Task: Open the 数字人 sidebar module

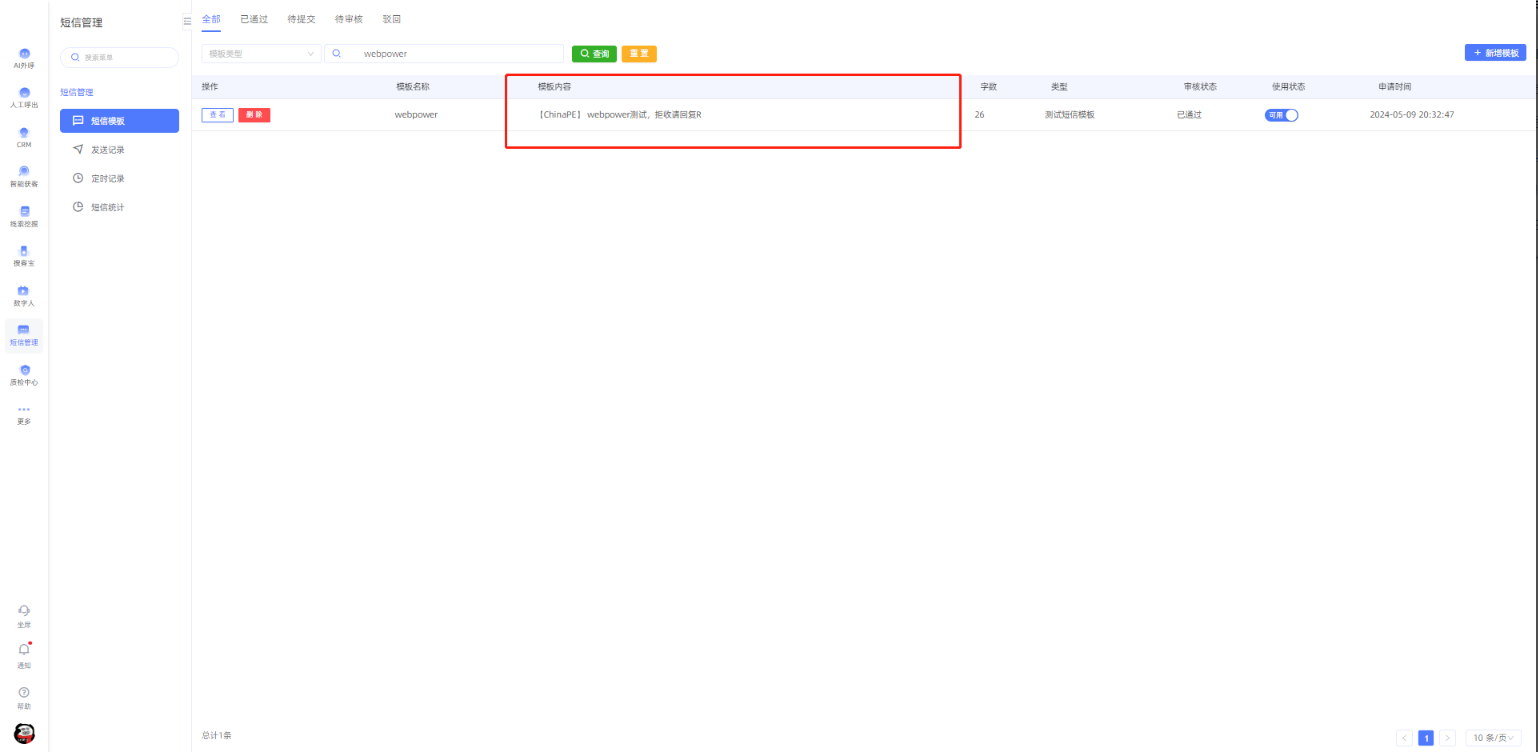Action: coord(24,294)
